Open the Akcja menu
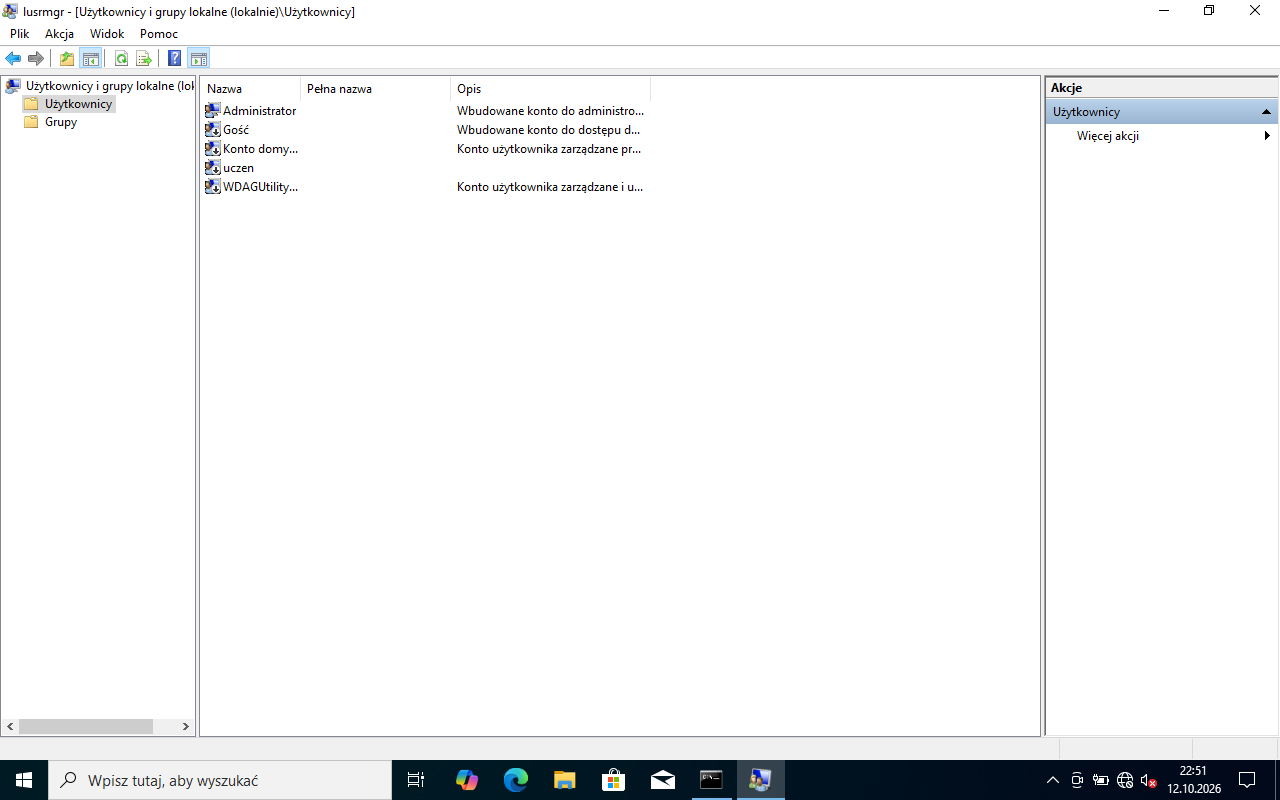This screenshot has height=800, width=1280. (59, 33)
